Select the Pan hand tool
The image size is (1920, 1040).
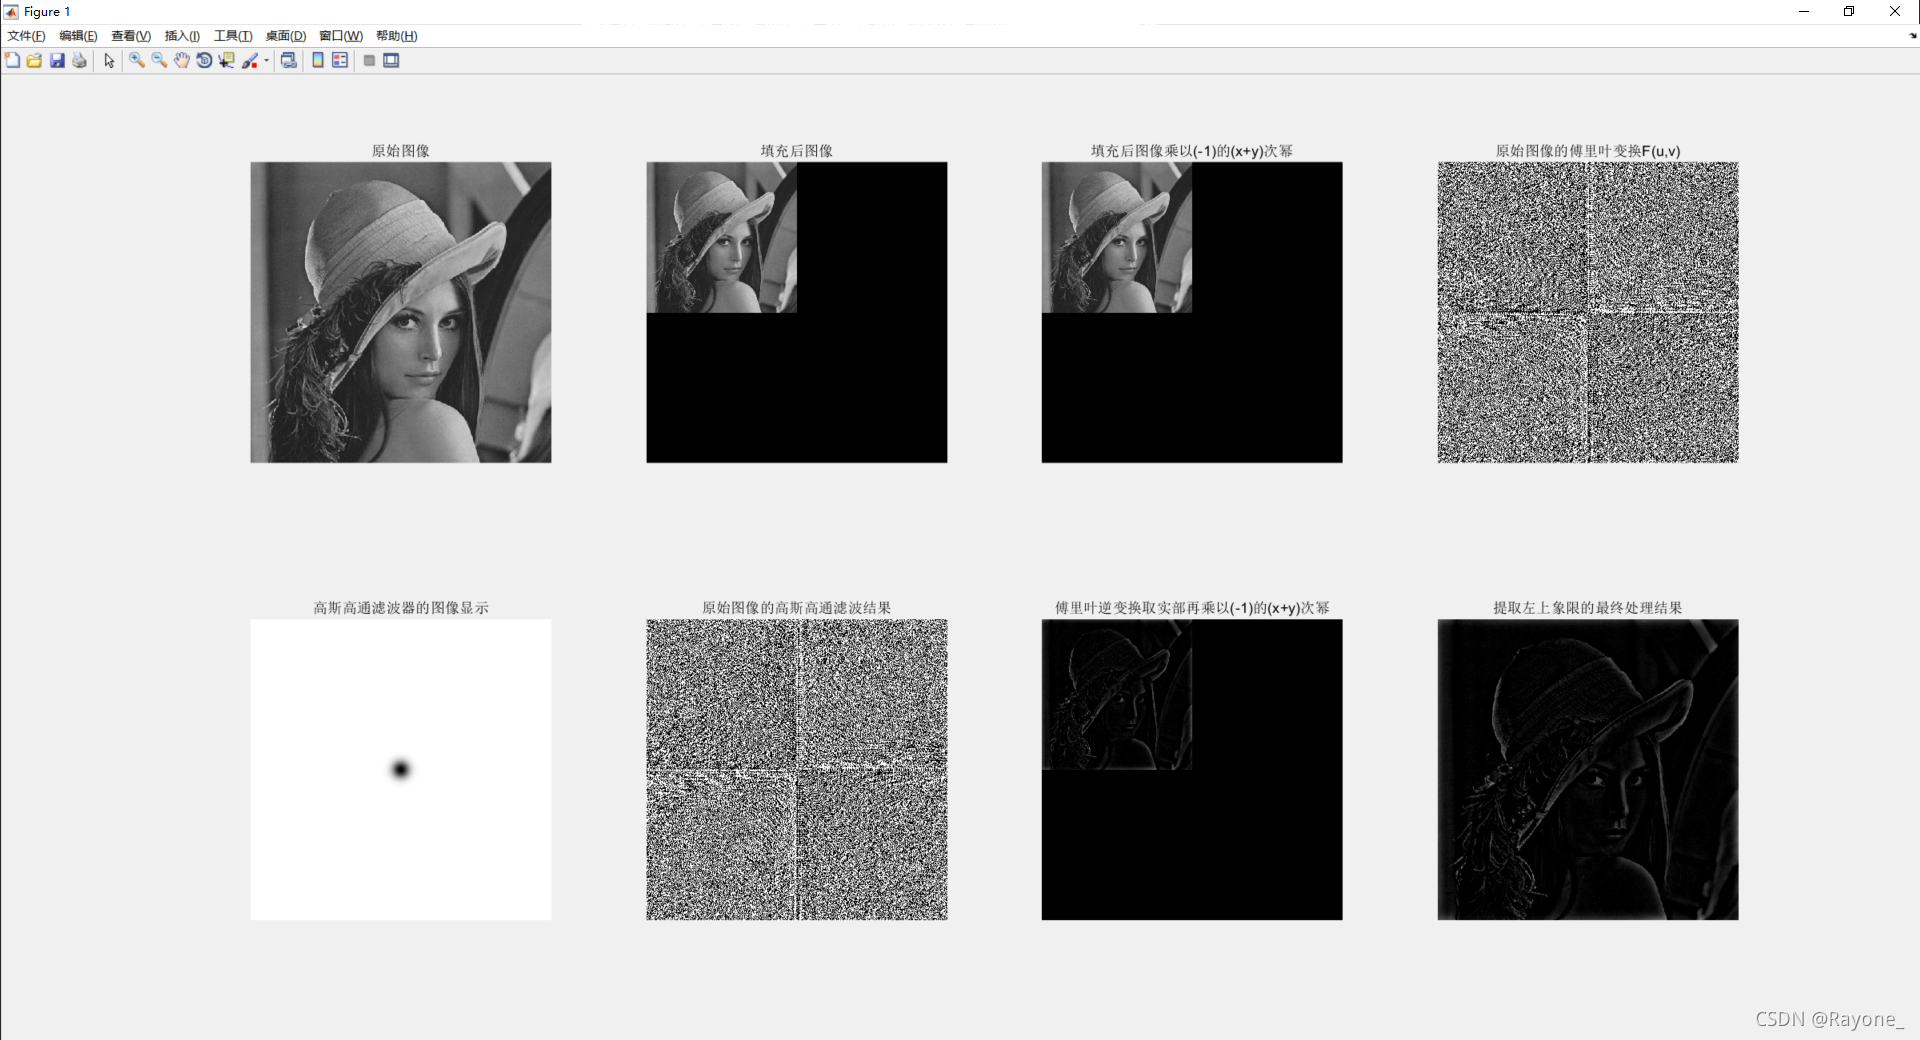(x=181, y=61)
